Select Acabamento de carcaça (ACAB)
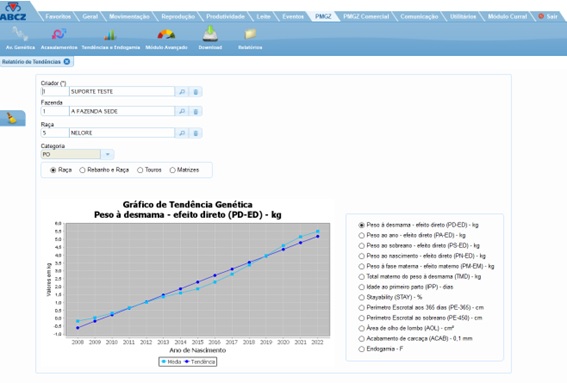This screenshot has height=383, width=567. pyautogui.click(x=361, y=339)
